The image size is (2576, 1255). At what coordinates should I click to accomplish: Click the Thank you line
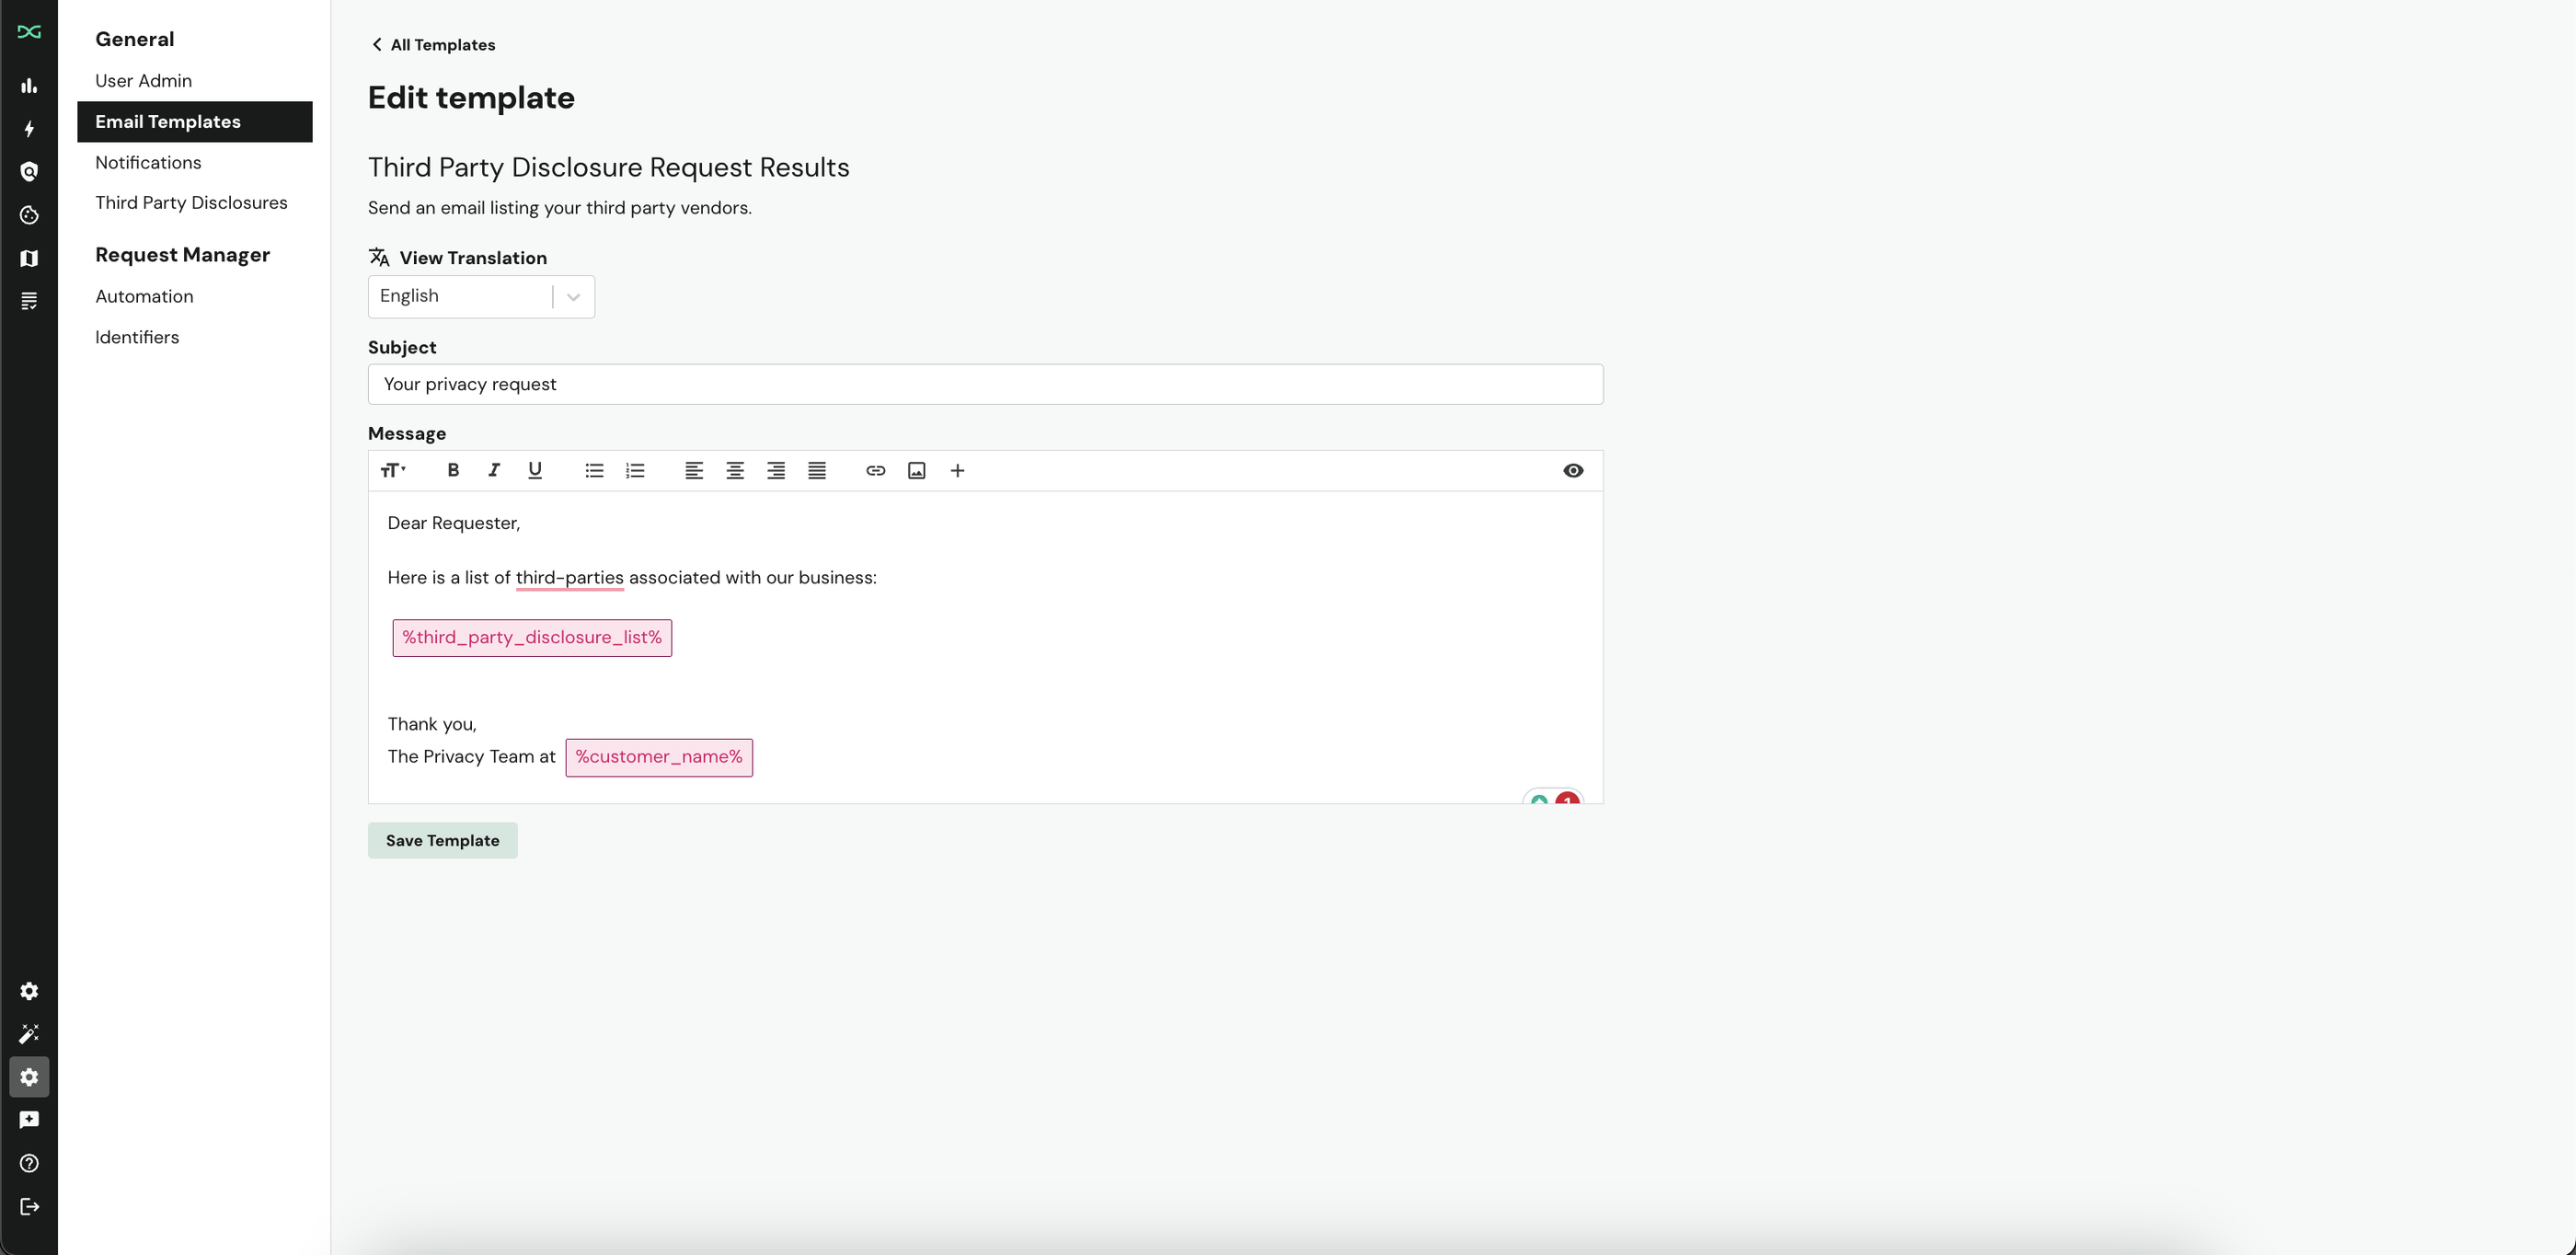point(432,724)
